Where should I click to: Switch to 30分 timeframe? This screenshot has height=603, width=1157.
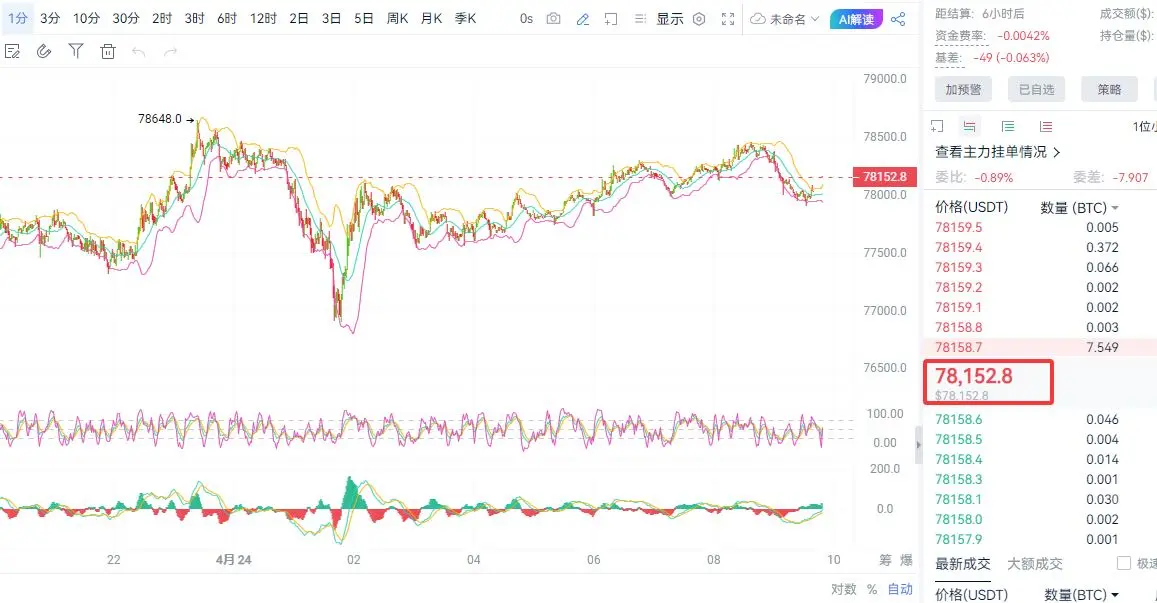[125, 18]
